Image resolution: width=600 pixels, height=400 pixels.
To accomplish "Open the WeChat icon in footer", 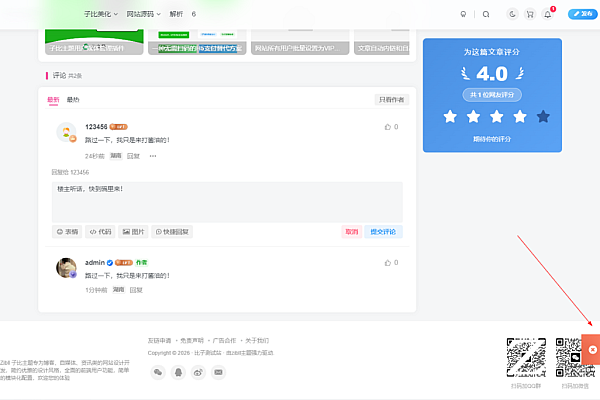I will coord(158,372).
